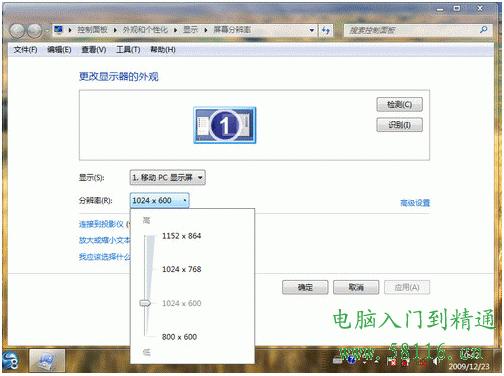Image resolution: width=504 pixels, height=376 pixels.
Task: Select the 1024 x 768 resolution
Action: click(x=181, y=269)
